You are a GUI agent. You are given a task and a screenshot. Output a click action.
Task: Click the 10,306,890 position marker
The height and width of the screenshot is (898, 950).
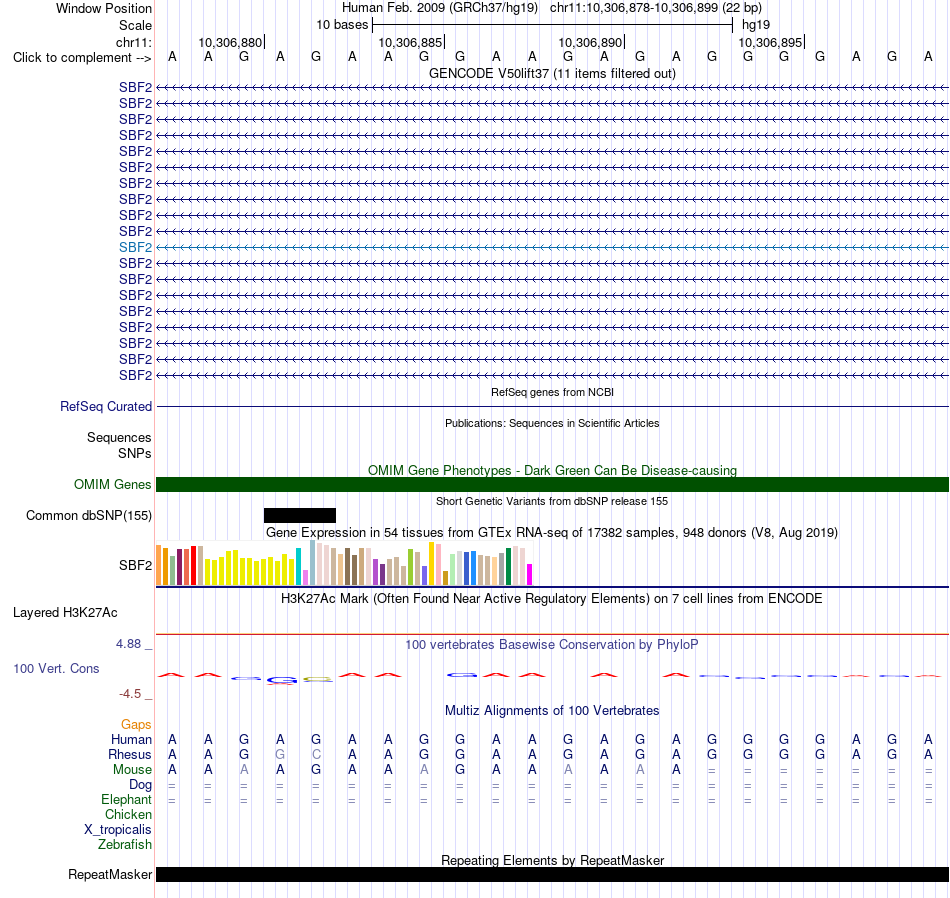tap(590, 42)
